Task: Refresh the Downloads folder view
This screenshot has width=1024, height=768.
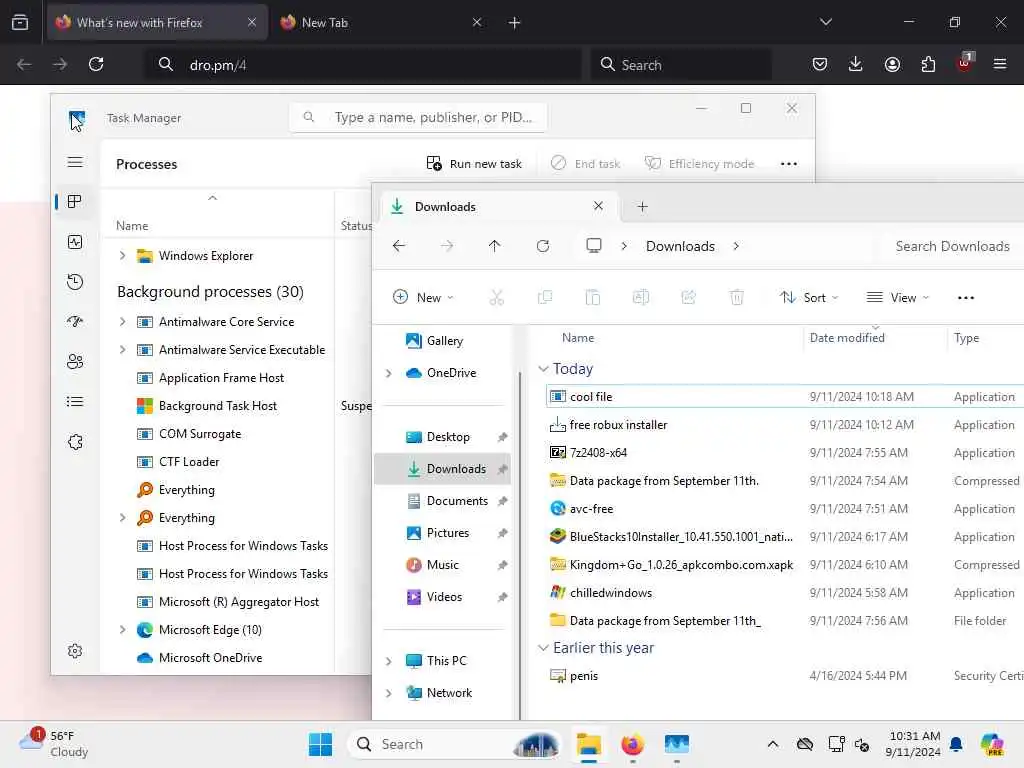Action: click(x=543, y=246)
